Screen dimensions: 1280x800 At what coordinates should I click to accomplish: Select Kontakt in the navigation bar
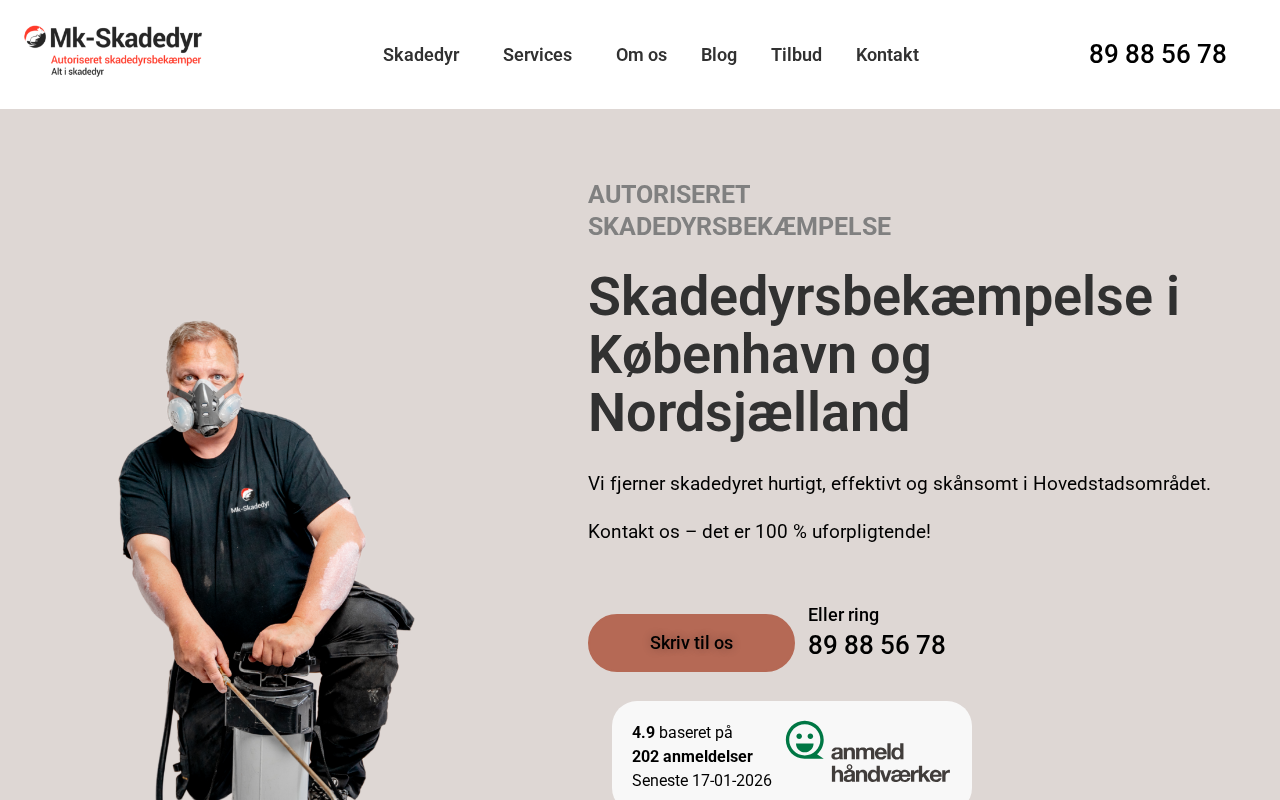click(887, 55)
